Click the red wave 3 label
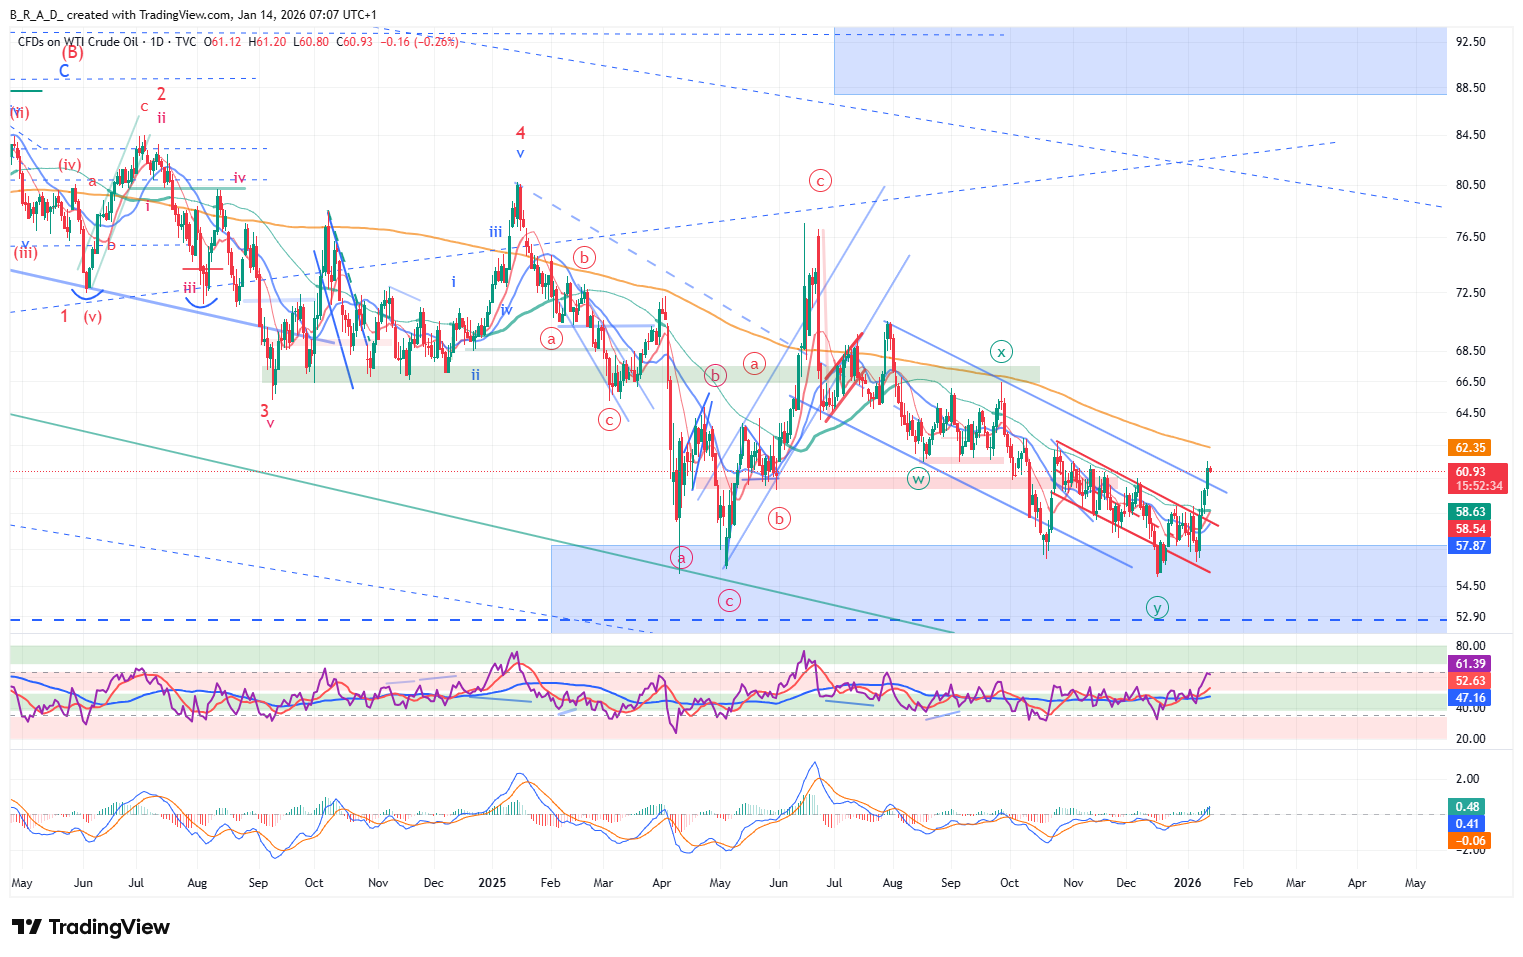Screen dimensions: 1523x957 265,410
